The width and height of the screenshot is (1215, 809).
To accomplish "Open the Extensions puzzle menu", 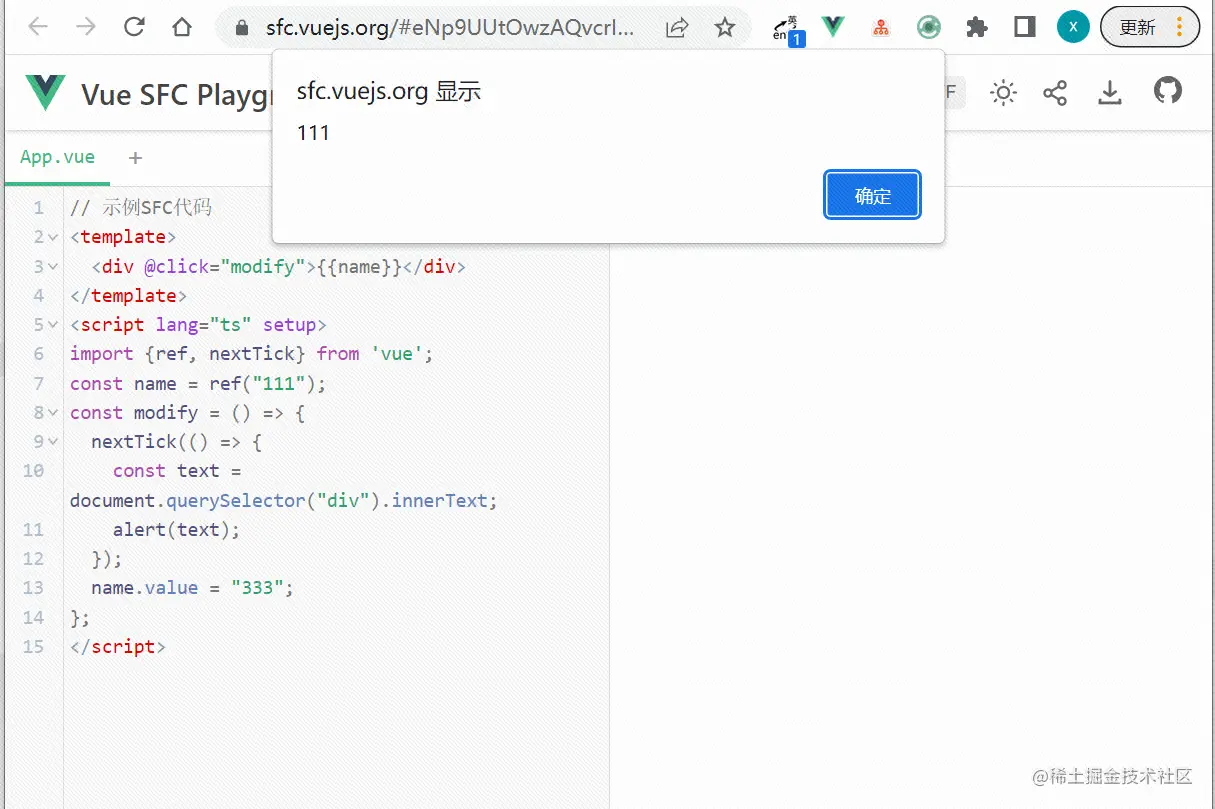I will [977, 27].
